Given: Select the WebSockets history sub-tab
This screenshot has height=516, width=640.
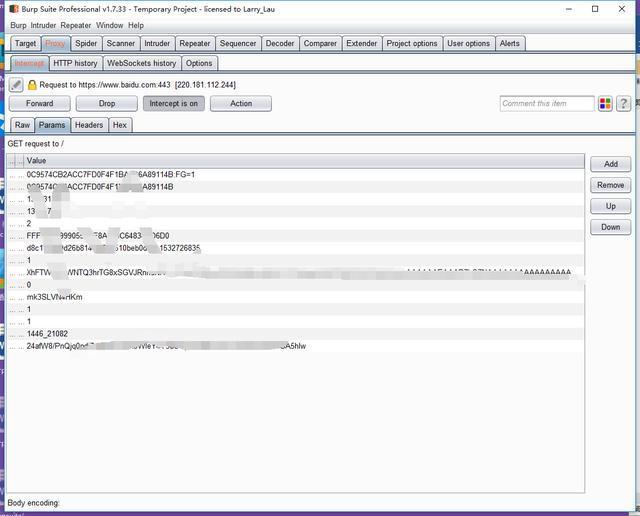Looking at the screenshot, I should 142,63.
